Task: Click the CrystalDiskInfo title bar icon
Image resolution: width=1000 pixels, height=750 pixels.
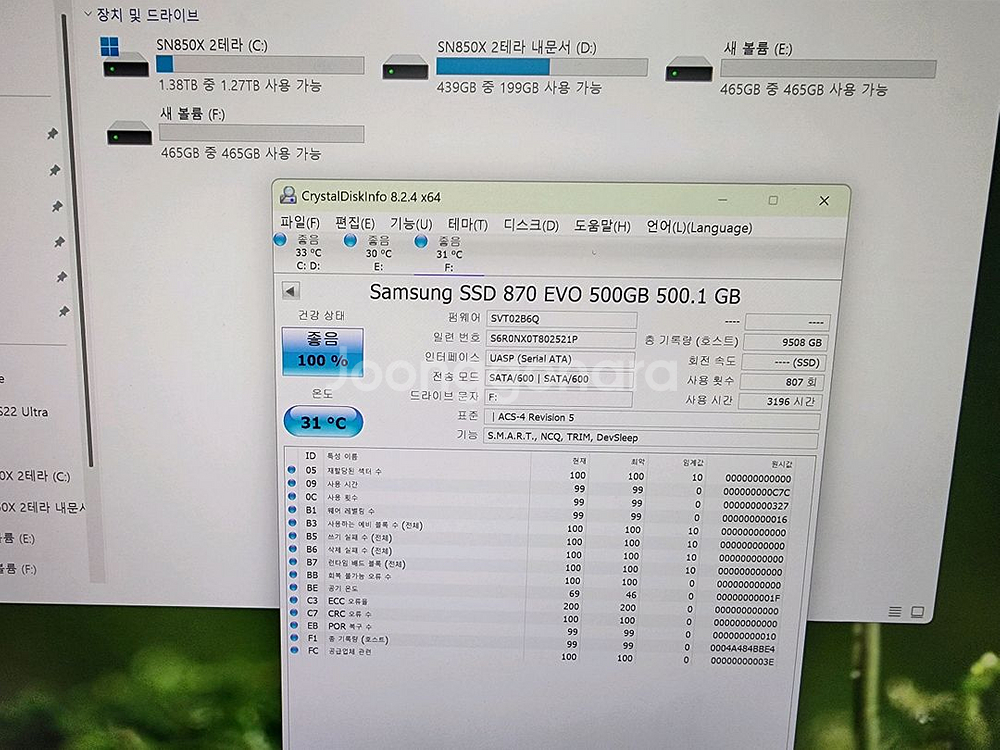Action: (290, 197)
